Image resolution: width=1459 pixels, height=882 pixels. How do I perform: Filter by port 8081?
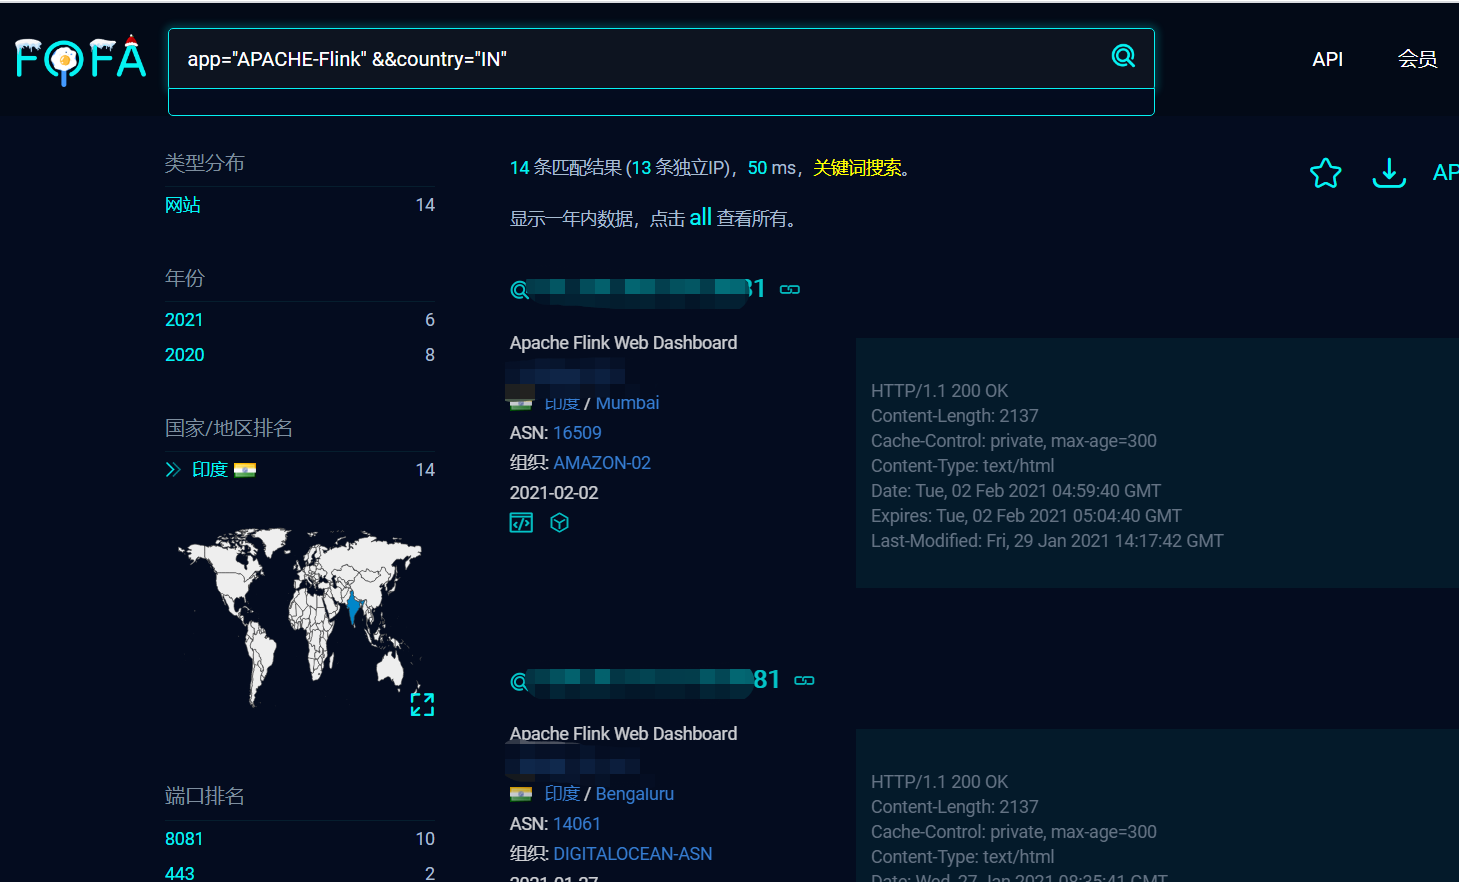(x=184, y=839)
